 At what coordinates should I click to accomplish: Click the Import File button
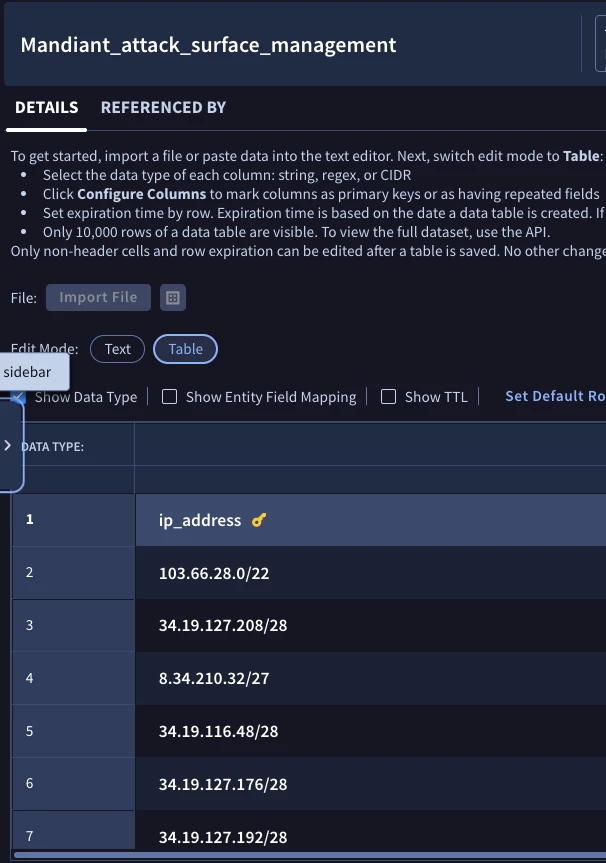pyautogui.click(x=98, y=297)
